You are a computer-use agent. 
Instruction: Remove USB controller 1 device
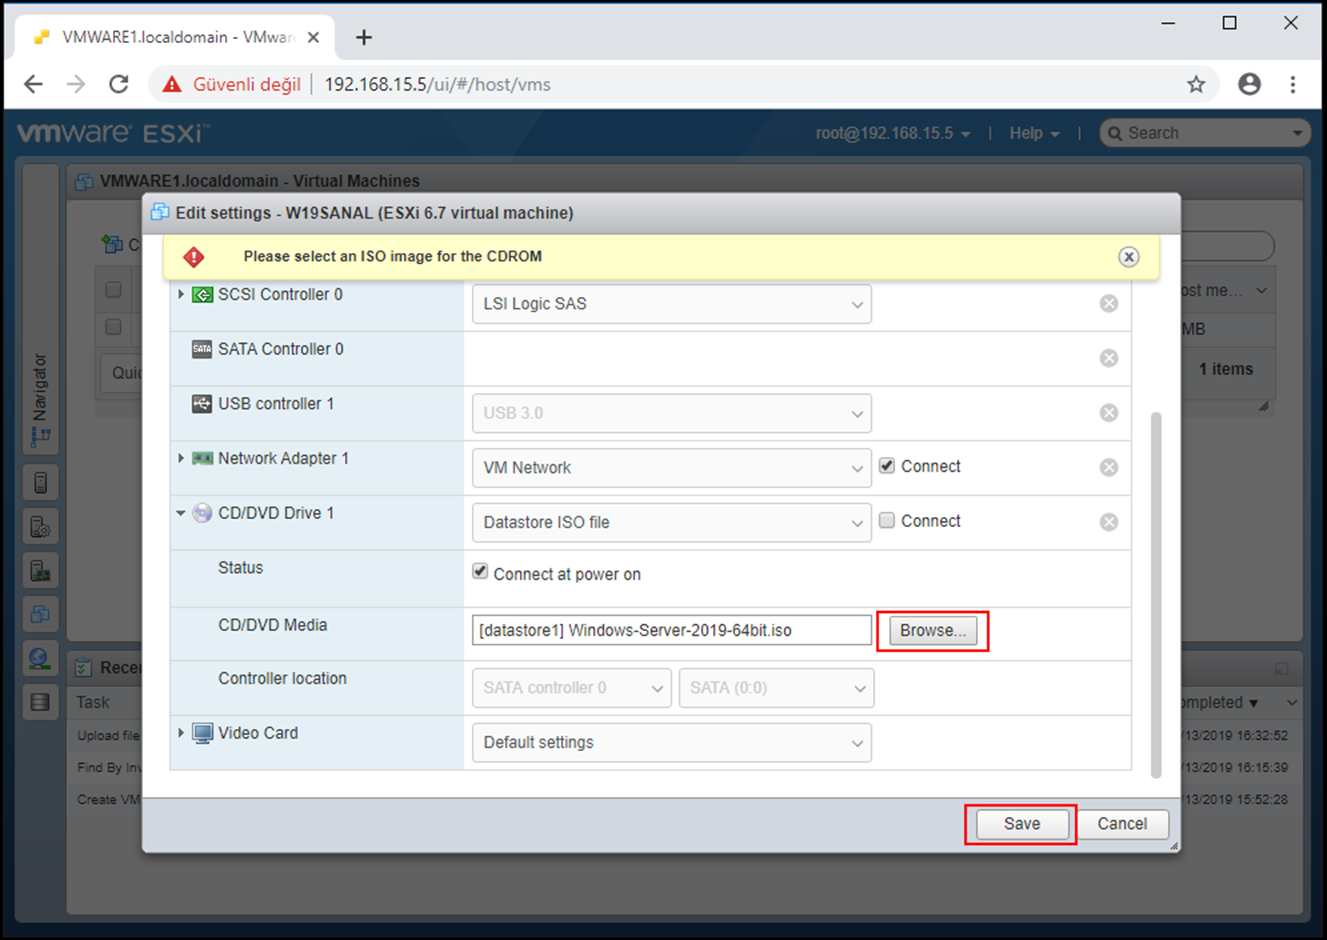pyautogui.click(x=1109, y=413)
